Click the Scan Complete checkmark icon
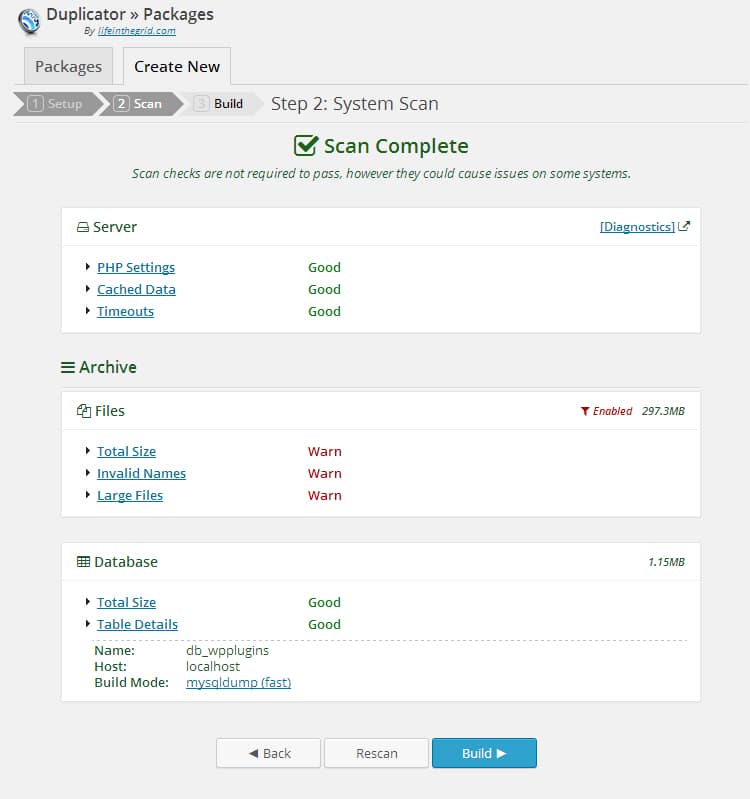The width and height of the screenshot is (750, 799). click(x=305, y=146)
